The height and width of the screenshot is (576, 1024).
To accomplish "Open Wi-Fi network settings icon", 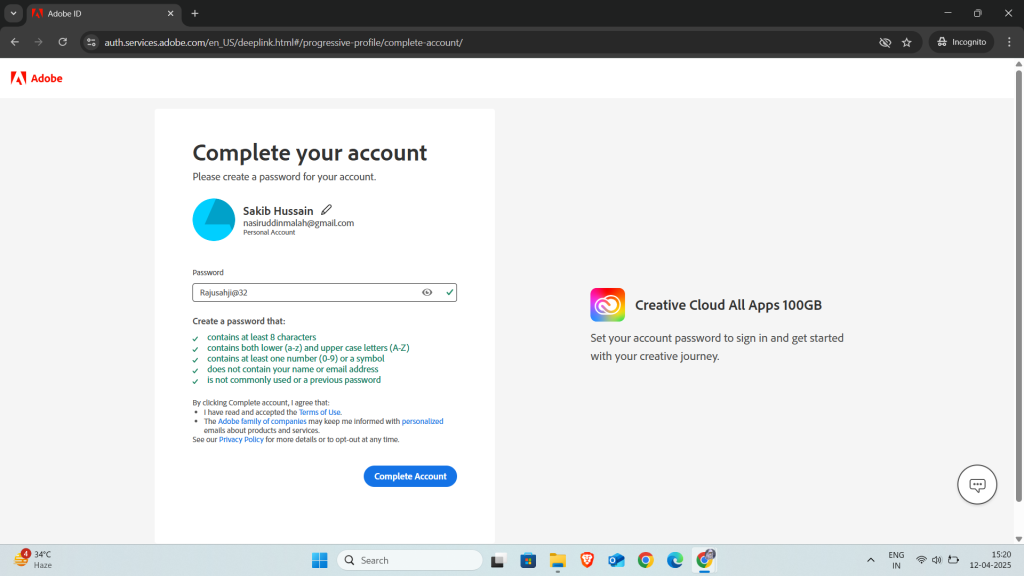I will (x=921, y=560).
